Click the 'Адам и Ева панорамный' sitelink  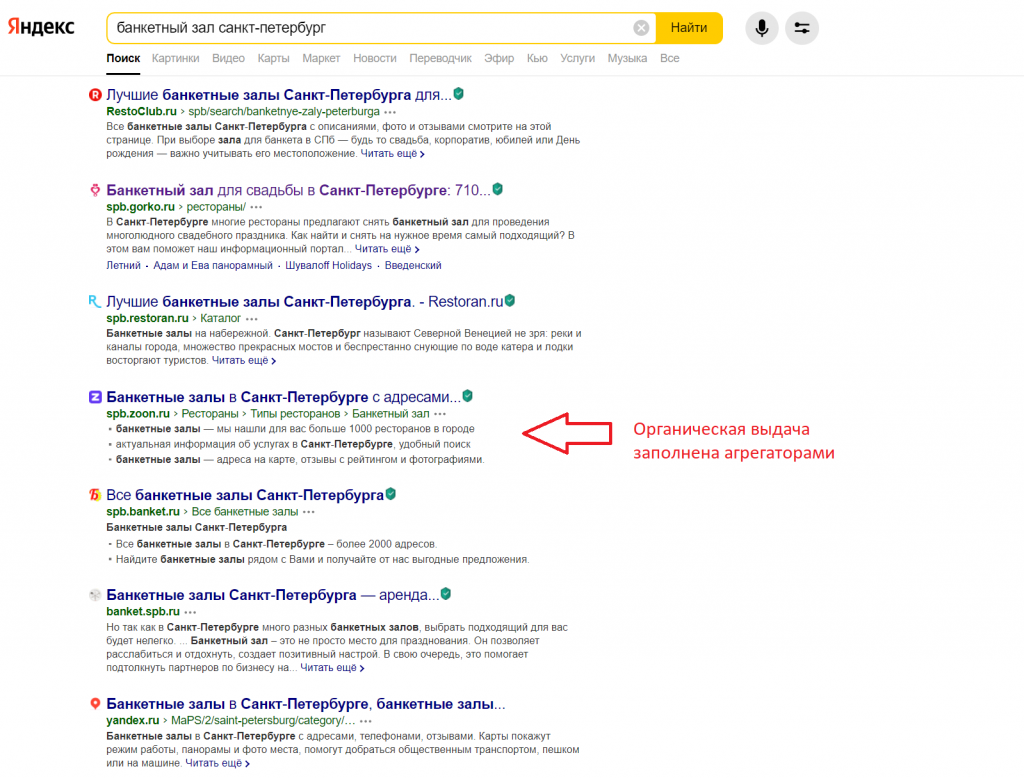213,265
